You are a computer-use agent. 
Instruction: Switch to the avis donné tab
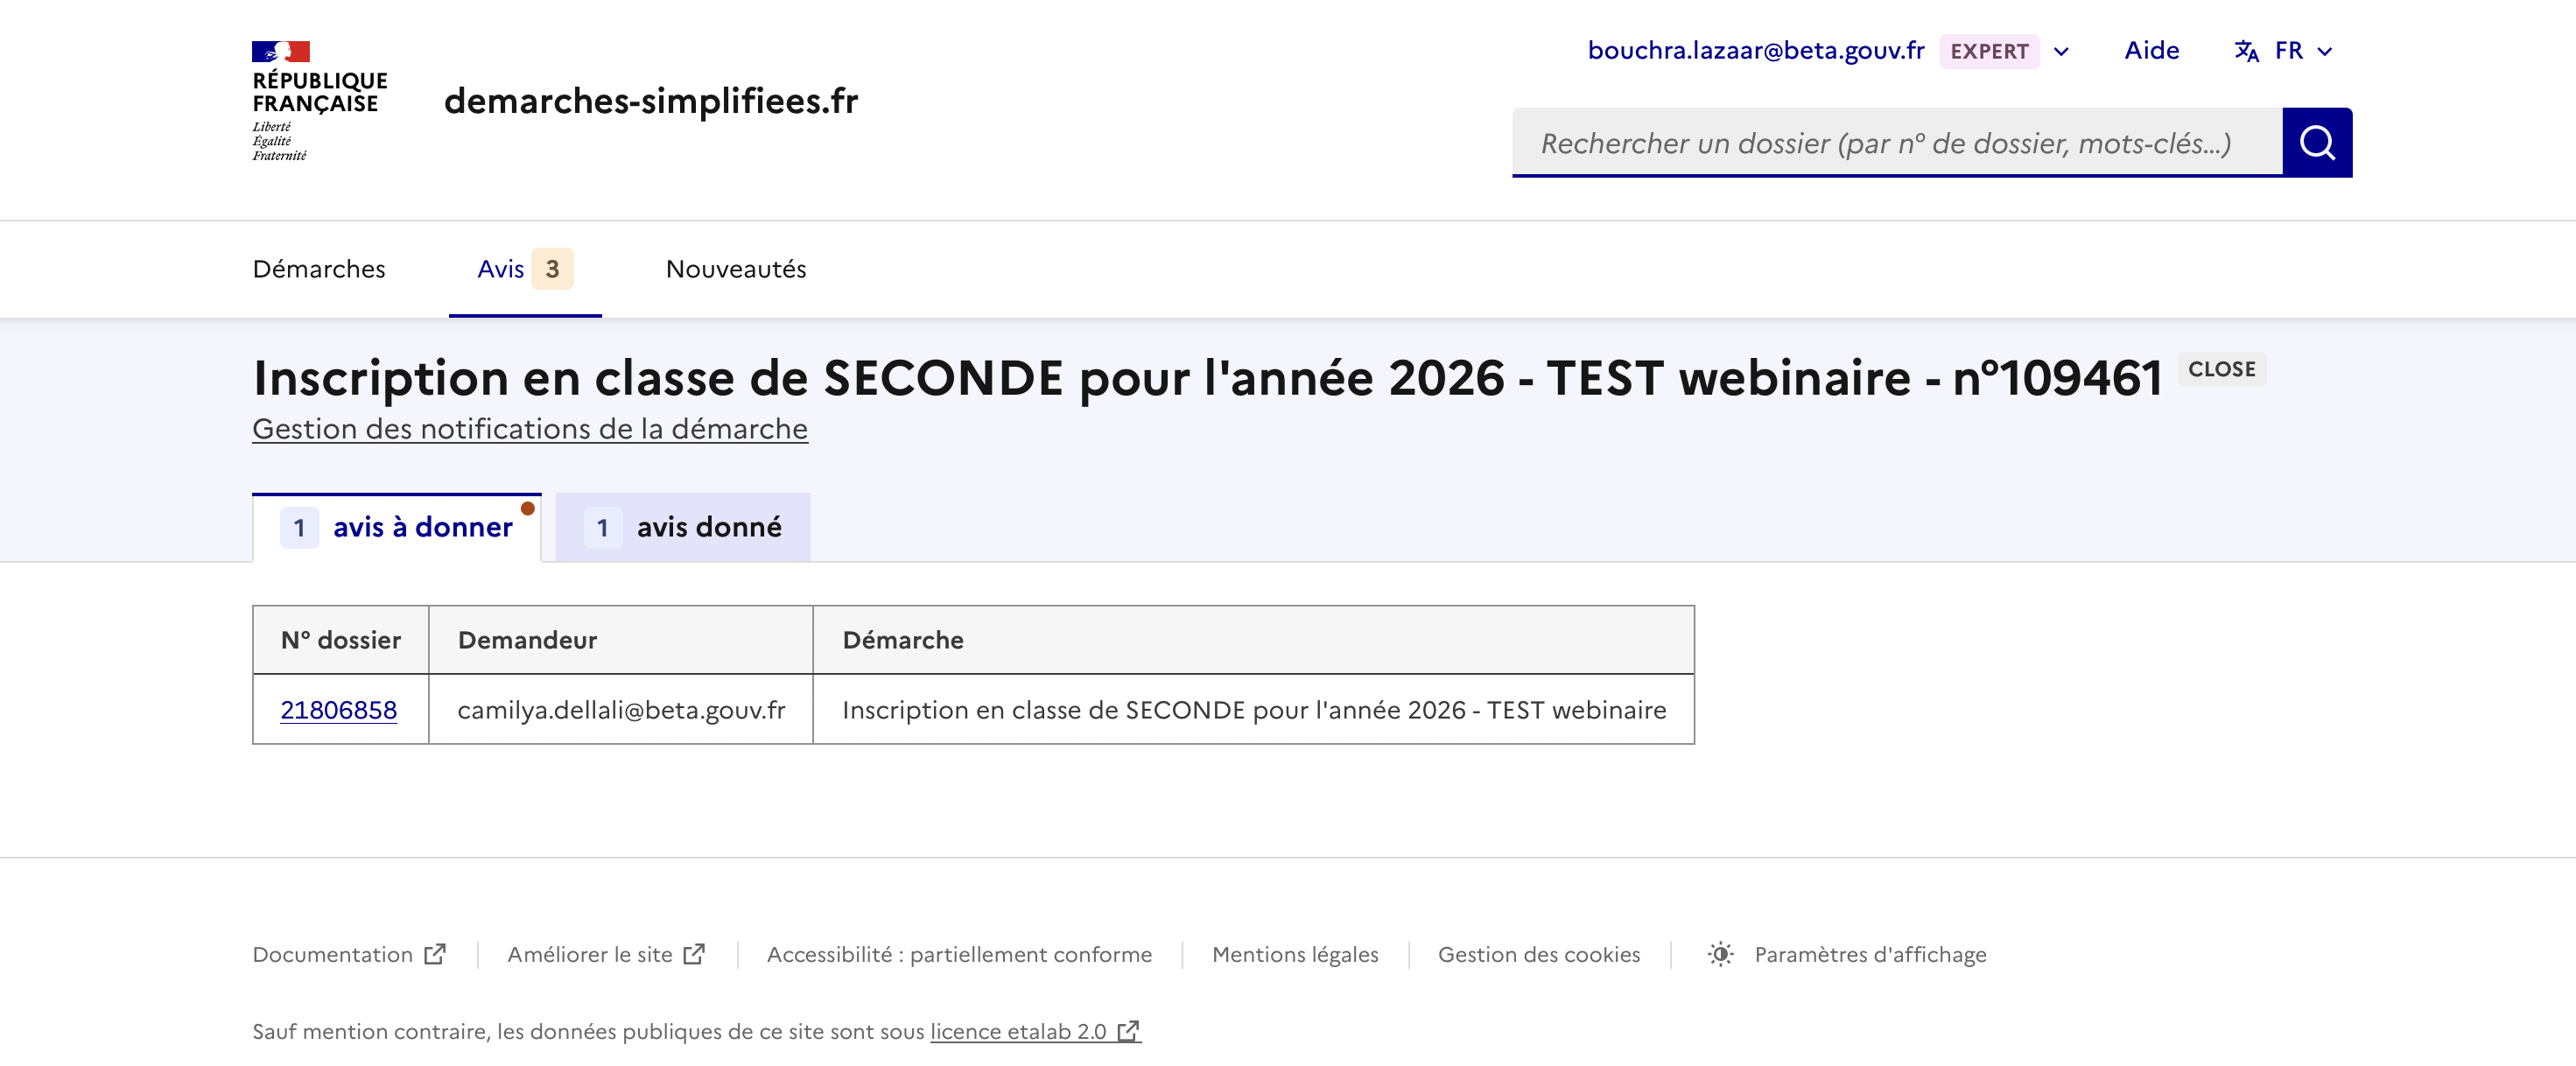[x=683, y=527]
